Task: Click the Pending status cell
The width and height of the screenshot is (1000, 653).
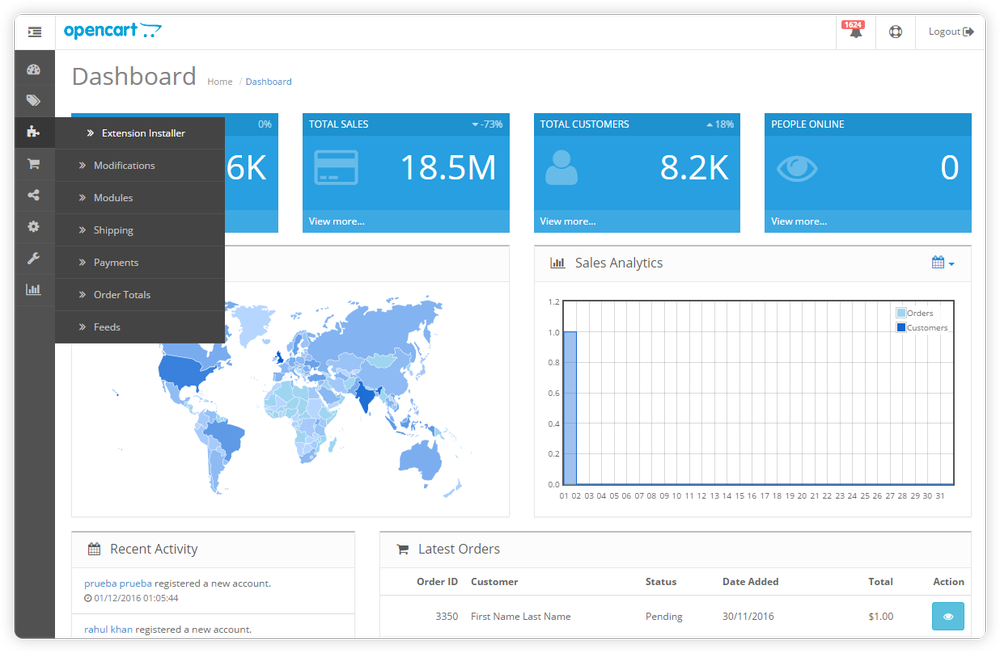Action: [x=663, y=616]
